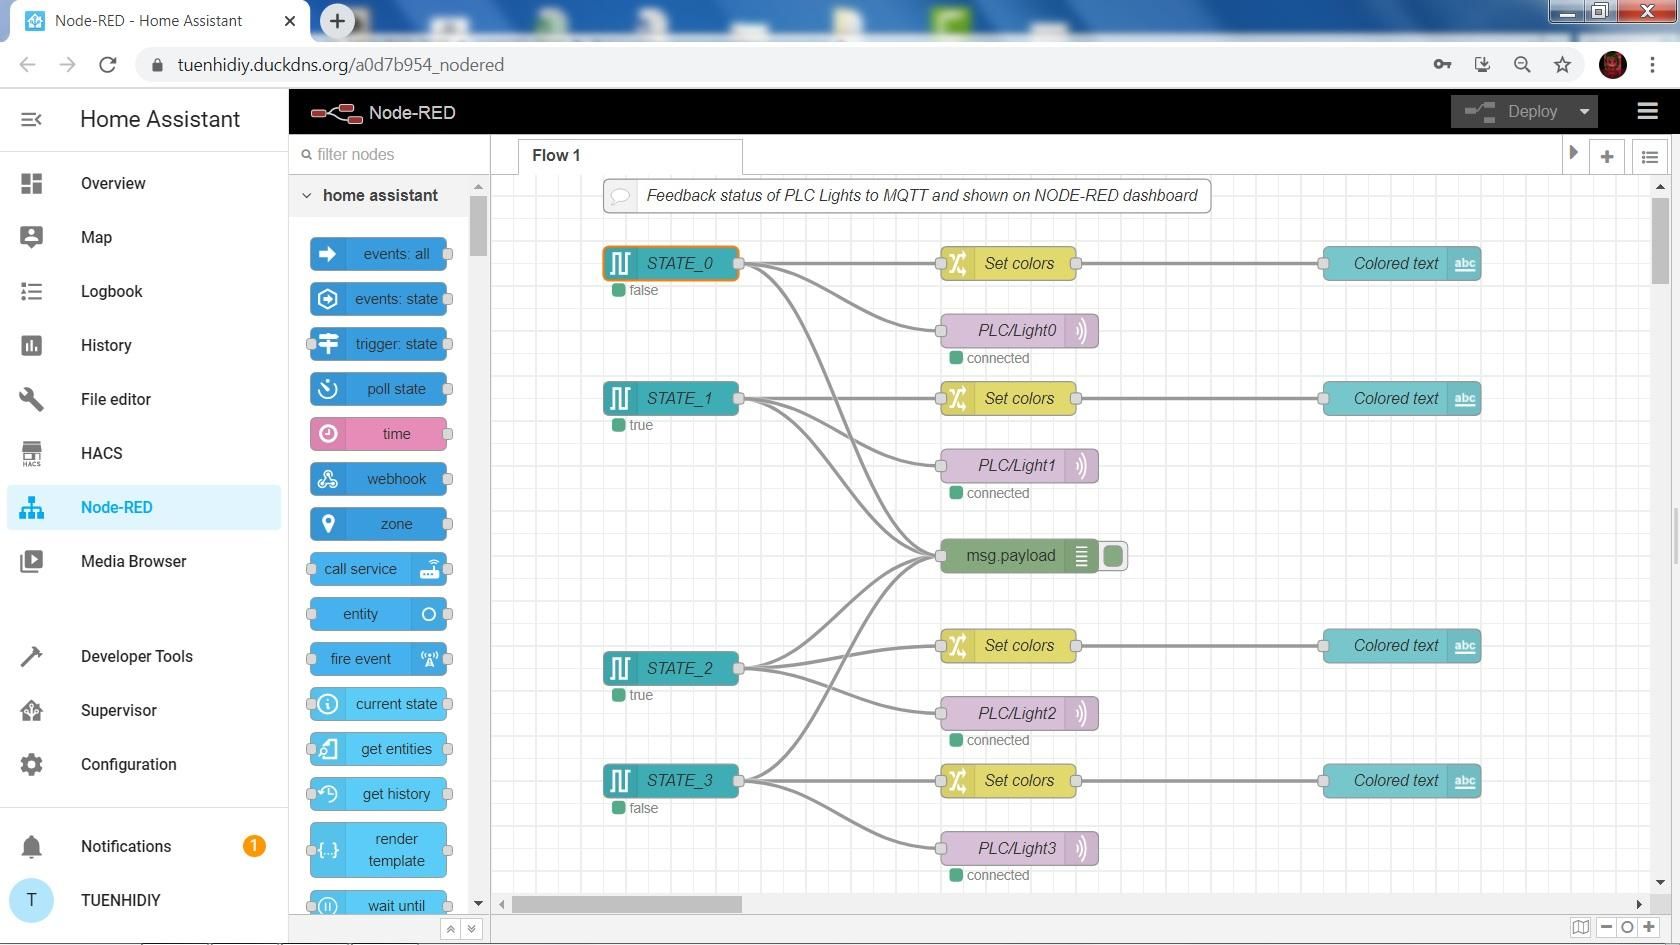Screen dimensions: 1680x945
Task: Open the File editor from the sidebar
Action: [x=116, y=399]
